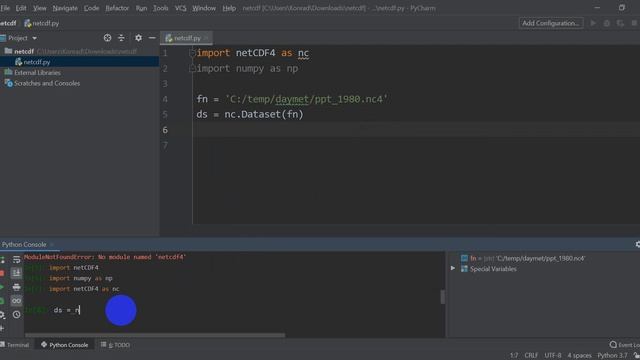This screenshot has height=360, width=640.
Task: Open Project panel settings gear
Action: (138, 38)
